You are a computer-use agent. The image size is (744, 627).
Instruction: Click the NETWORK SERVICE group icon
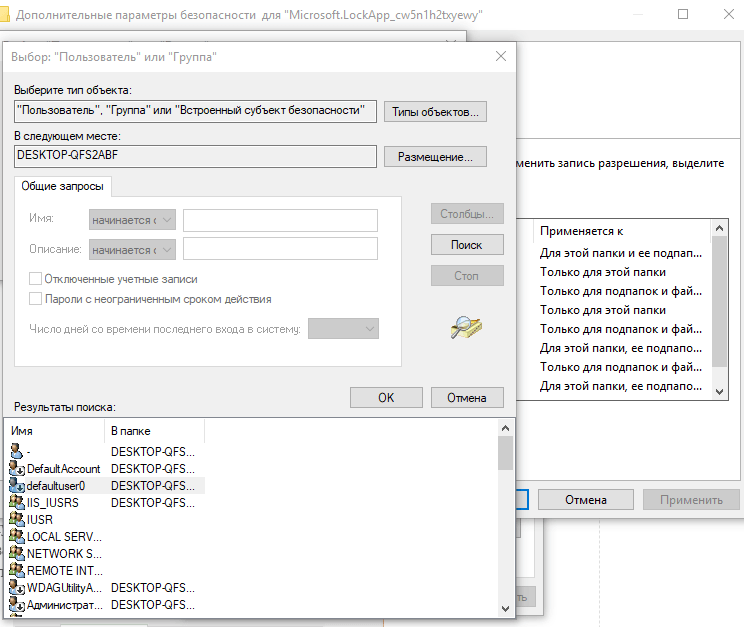[x=17, y=553]
